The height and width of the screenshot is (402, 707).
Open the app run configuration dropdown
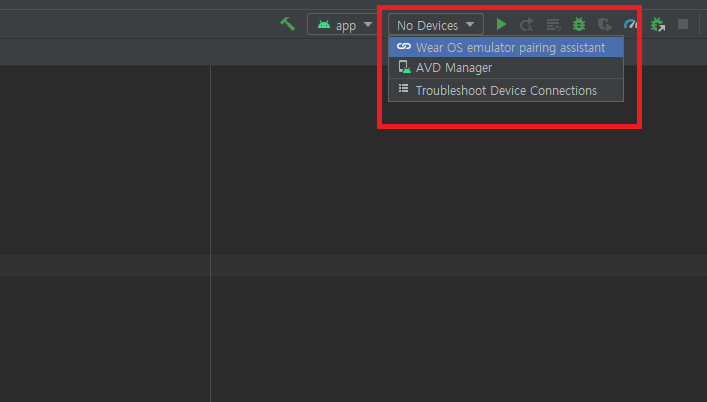pos(342,25)
